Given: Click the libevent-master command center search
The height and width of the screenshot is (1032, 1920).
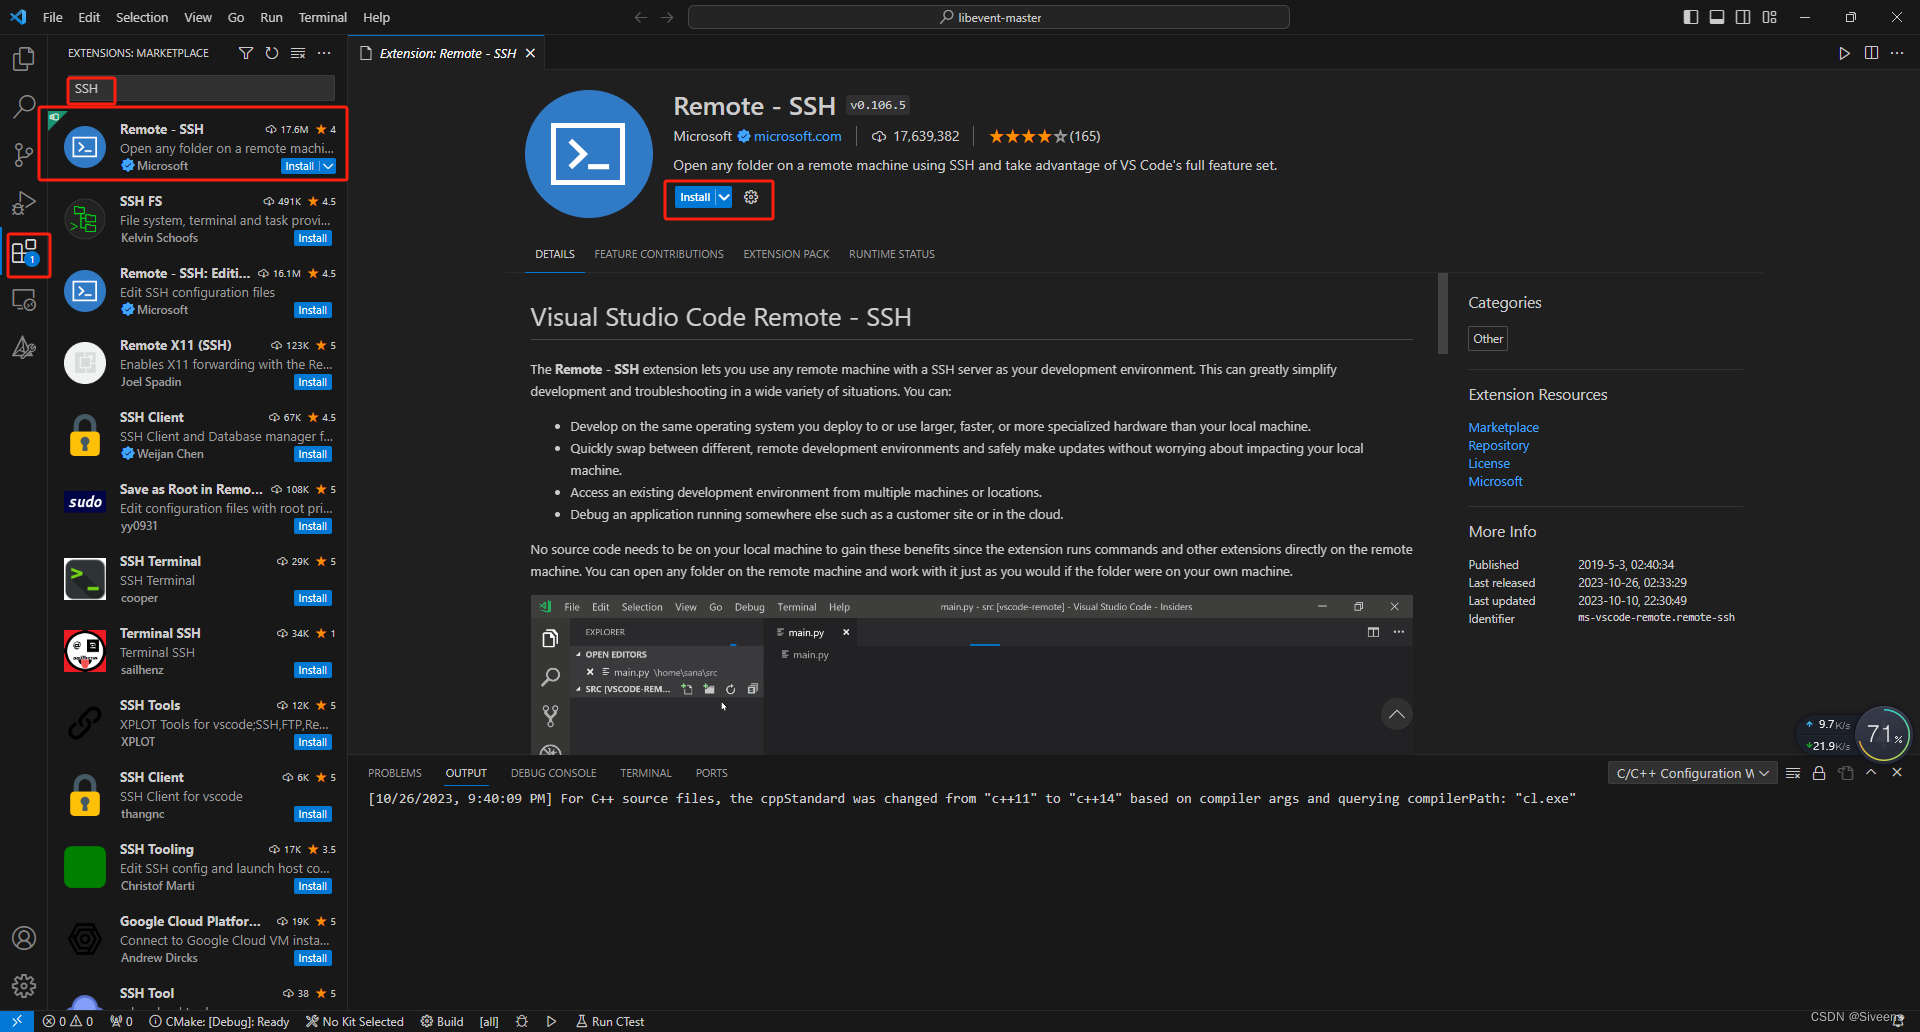Looking at the screenshot, I should (x=989, y=17).
